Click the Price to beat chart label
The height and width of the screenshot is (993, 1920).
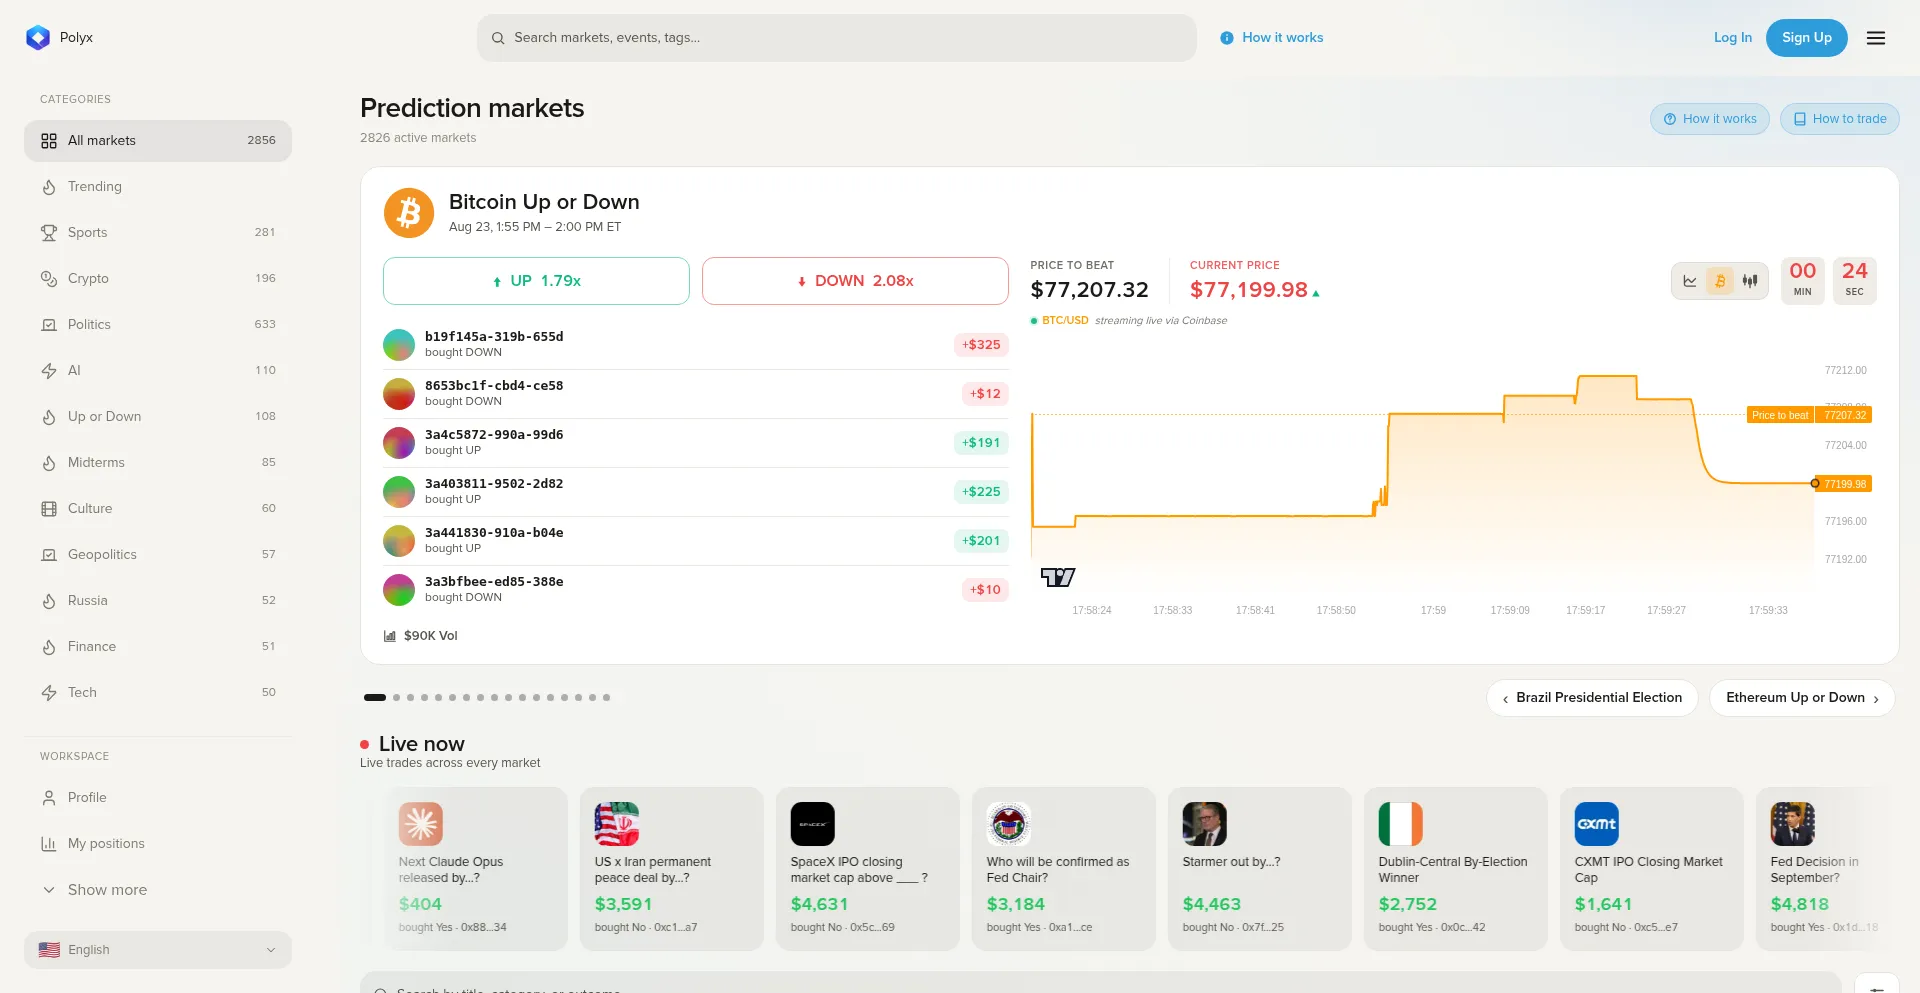click(1780, 415)
